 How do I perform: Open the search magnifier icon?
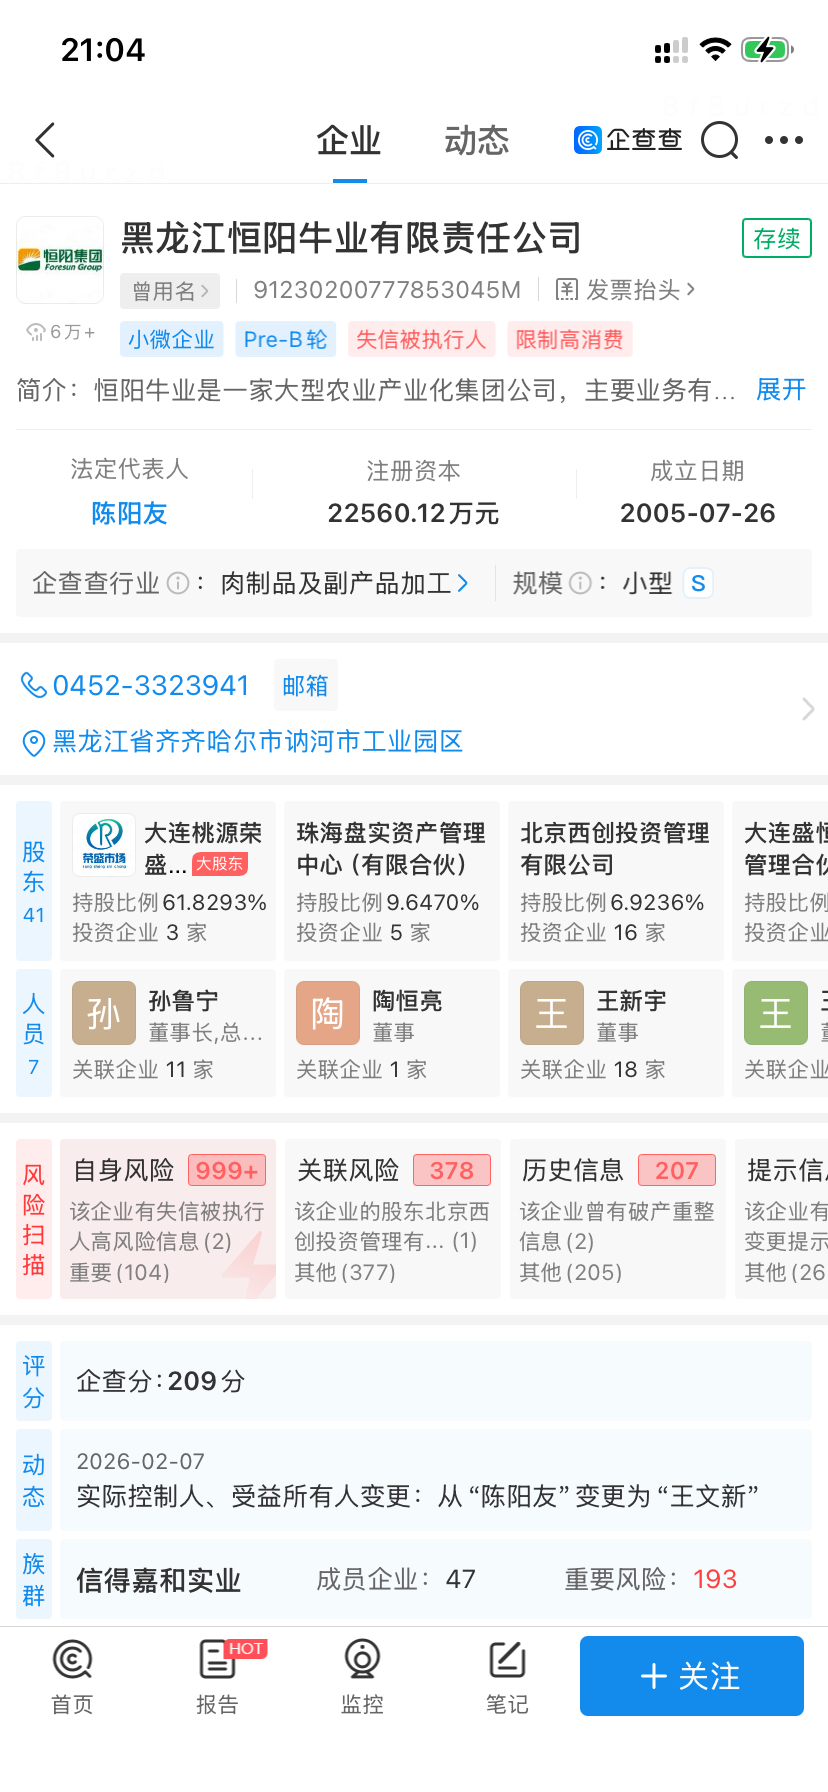point(719,140)
